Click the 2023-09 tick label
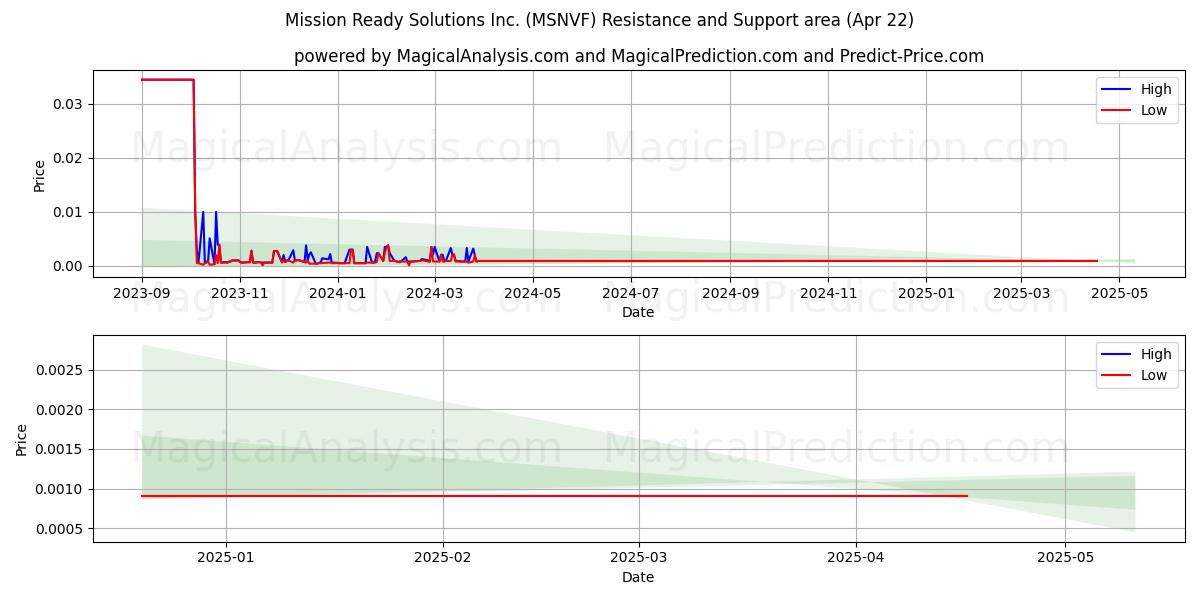This screenshot has width=1200, height=600. pyautogui.click(x=142, y=293)
